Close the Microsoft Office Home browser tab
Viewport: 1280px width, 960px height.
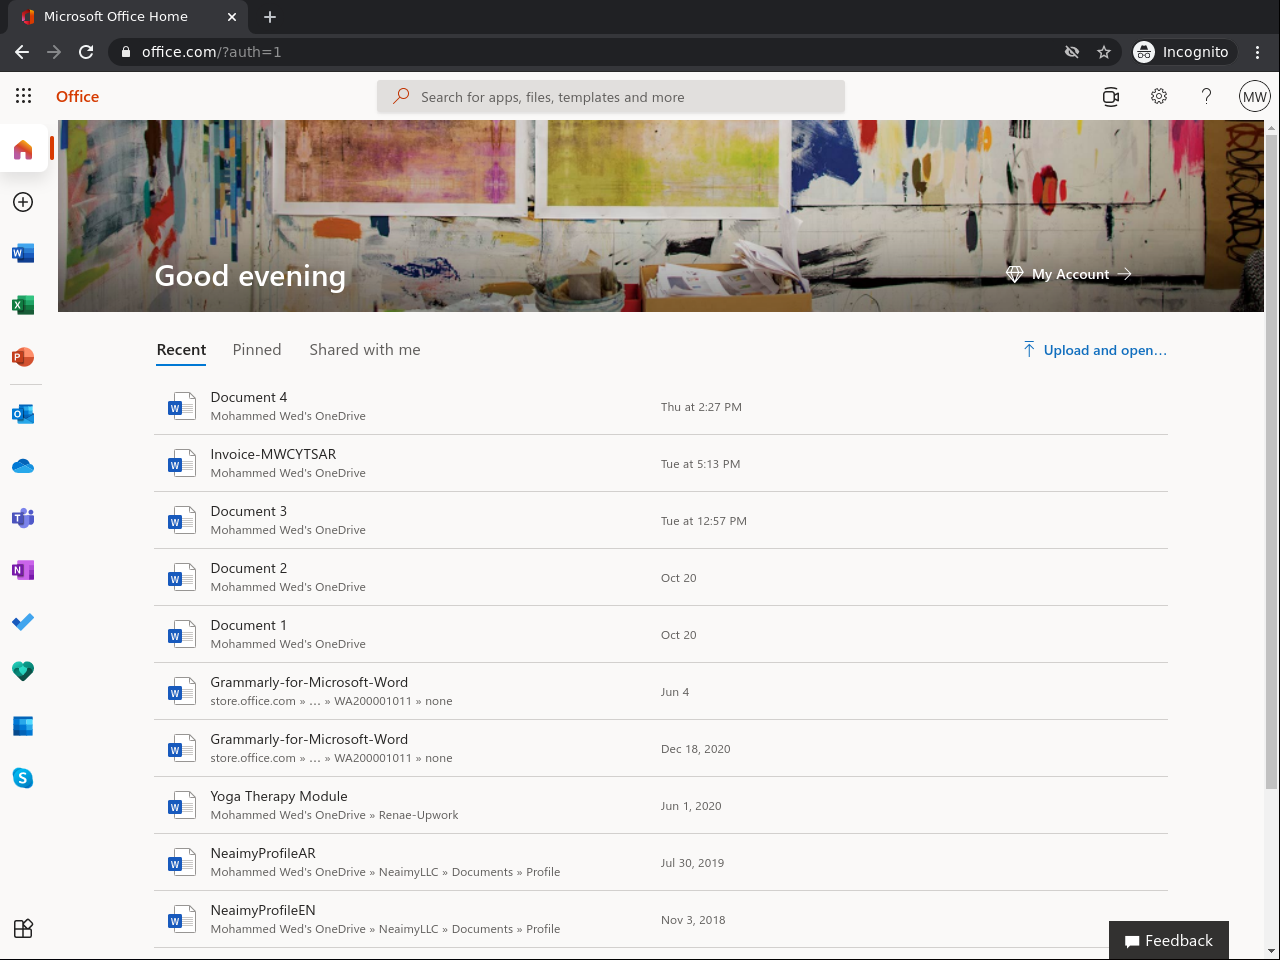(232, 17)
